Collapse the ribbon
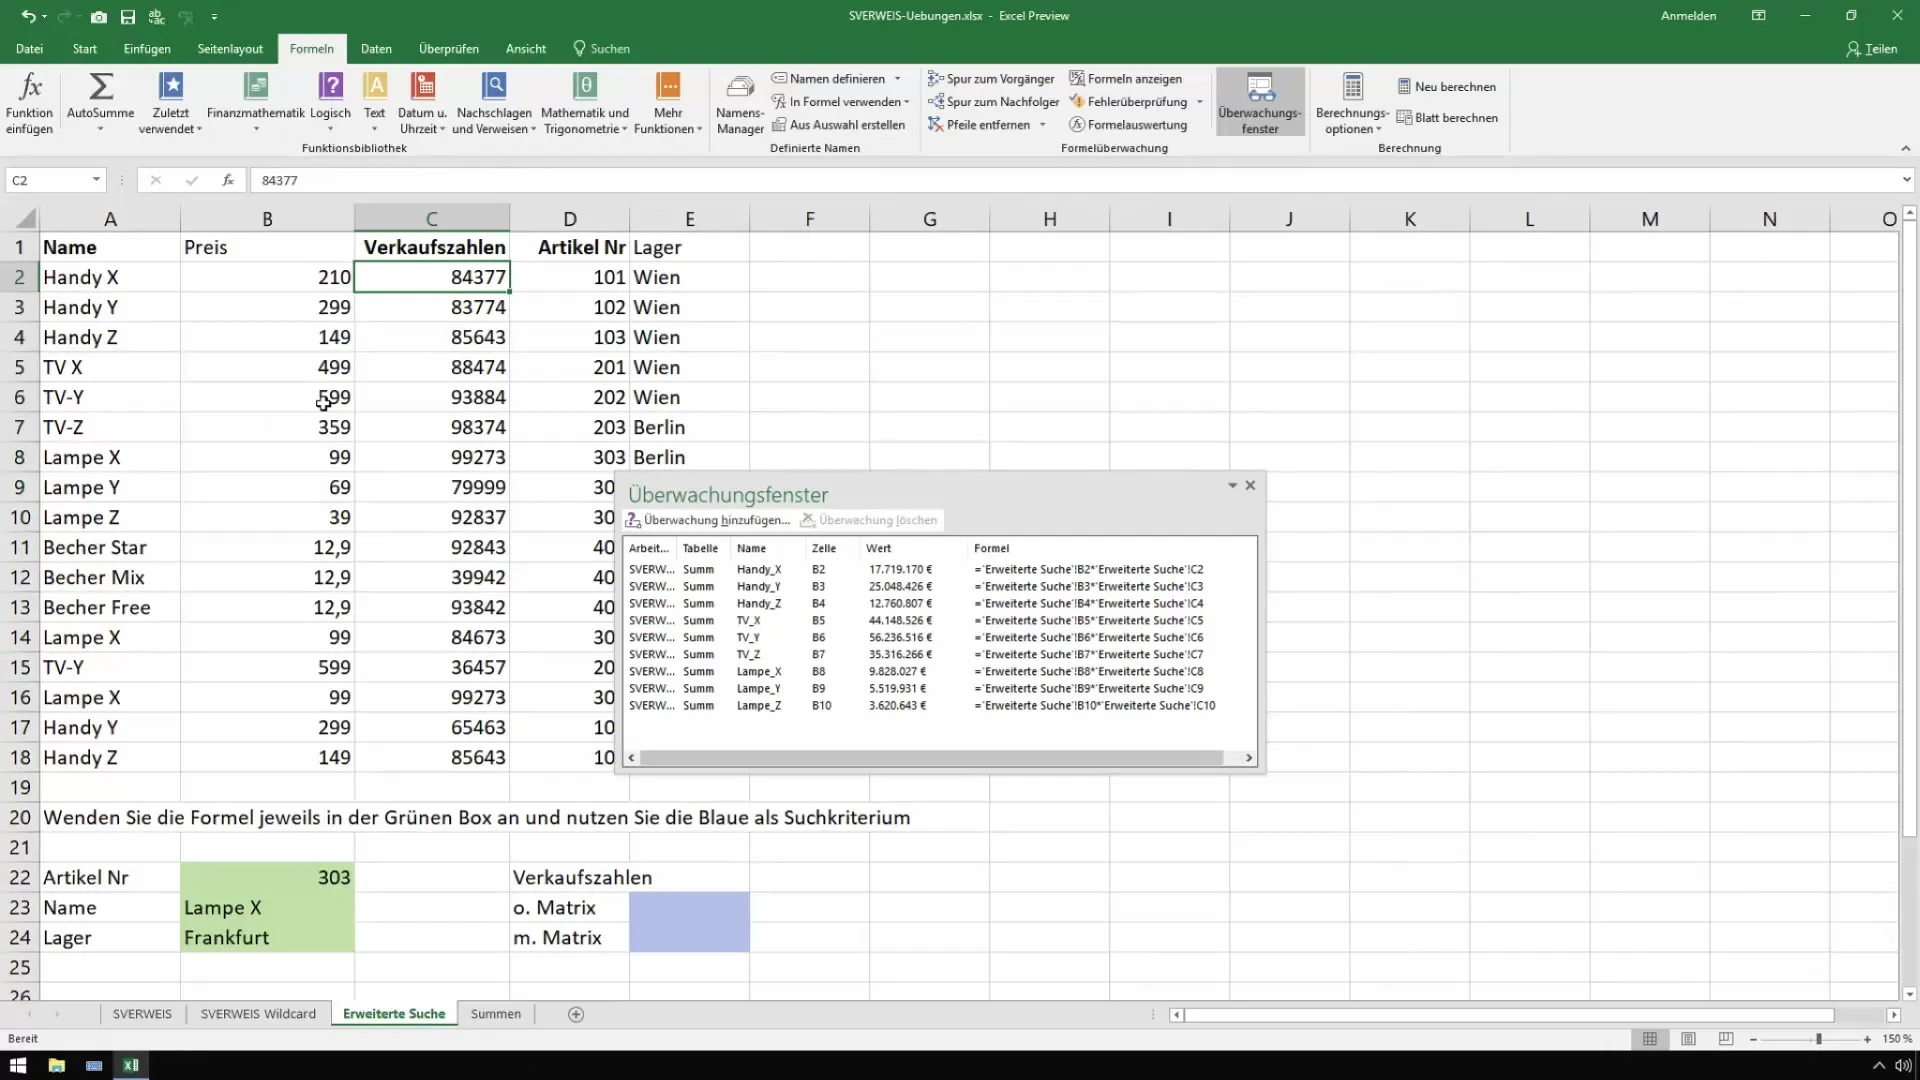The width and height of the screenshot is (1920, 1080). [1905, 148]
